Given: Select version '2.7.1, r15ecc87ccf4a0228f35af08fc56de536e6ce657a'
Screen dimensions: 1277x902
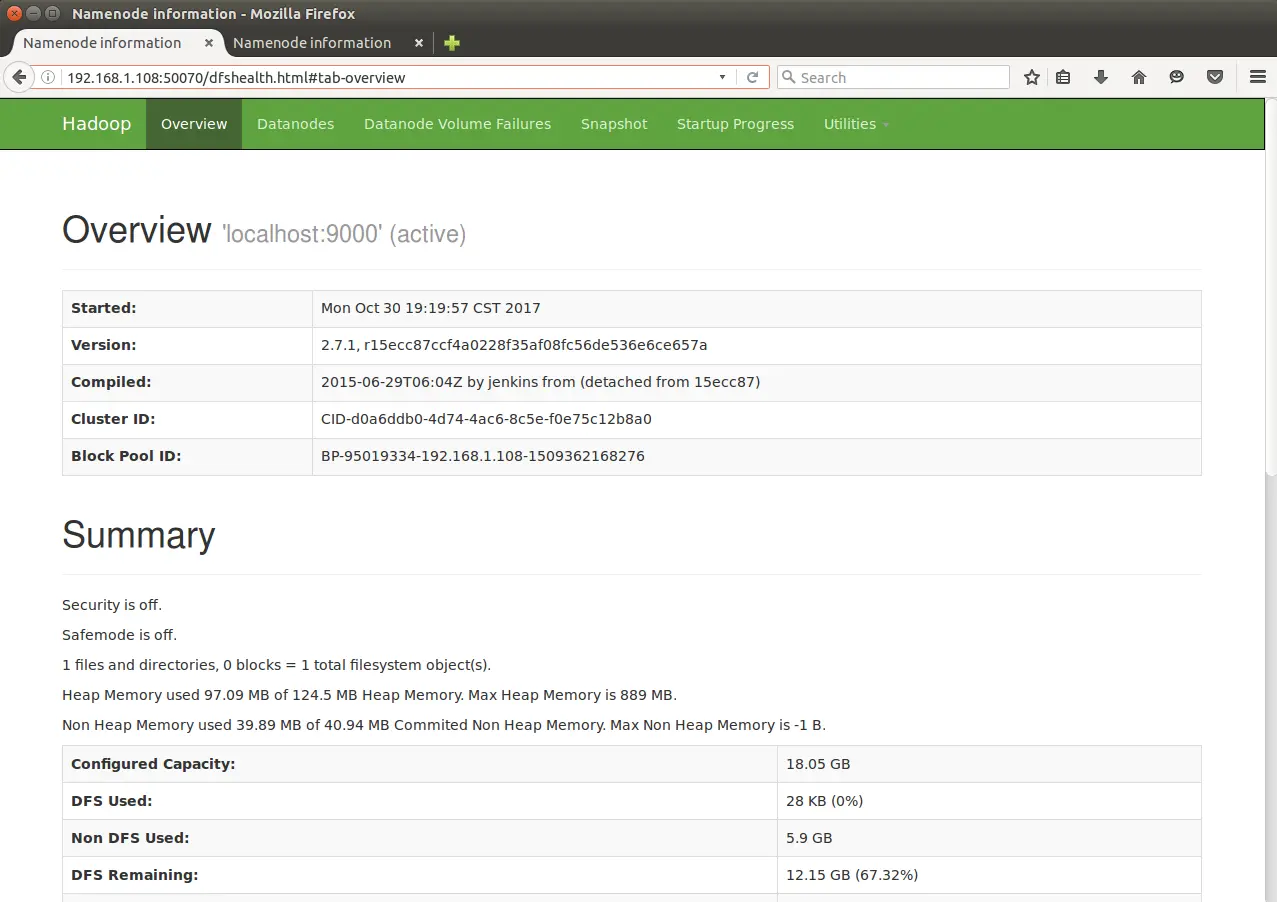Looking at the screenshot, I should tap(514, 345).
